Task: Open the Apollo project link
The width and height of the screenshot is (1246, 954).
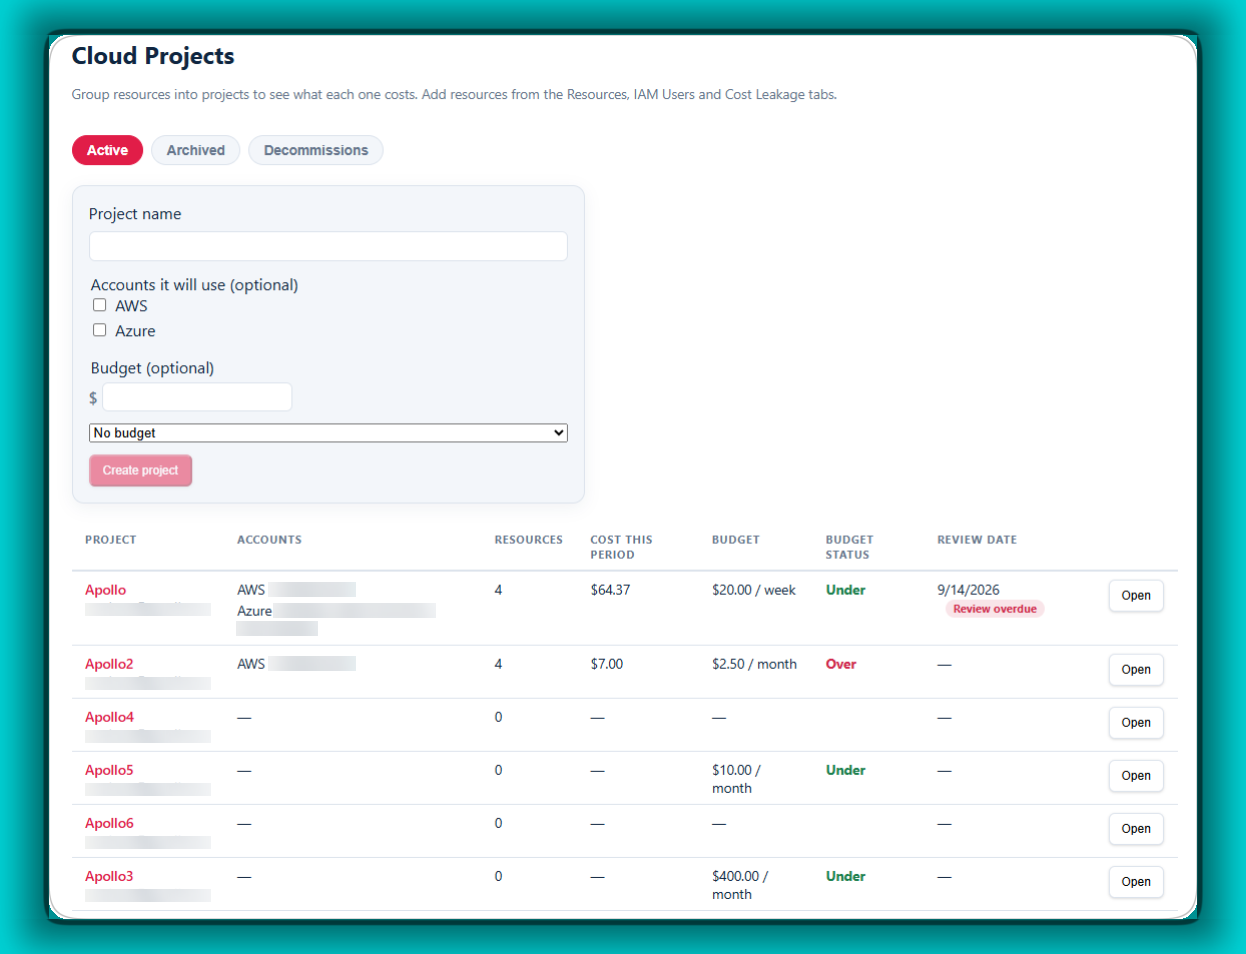Action: (105, 590)
